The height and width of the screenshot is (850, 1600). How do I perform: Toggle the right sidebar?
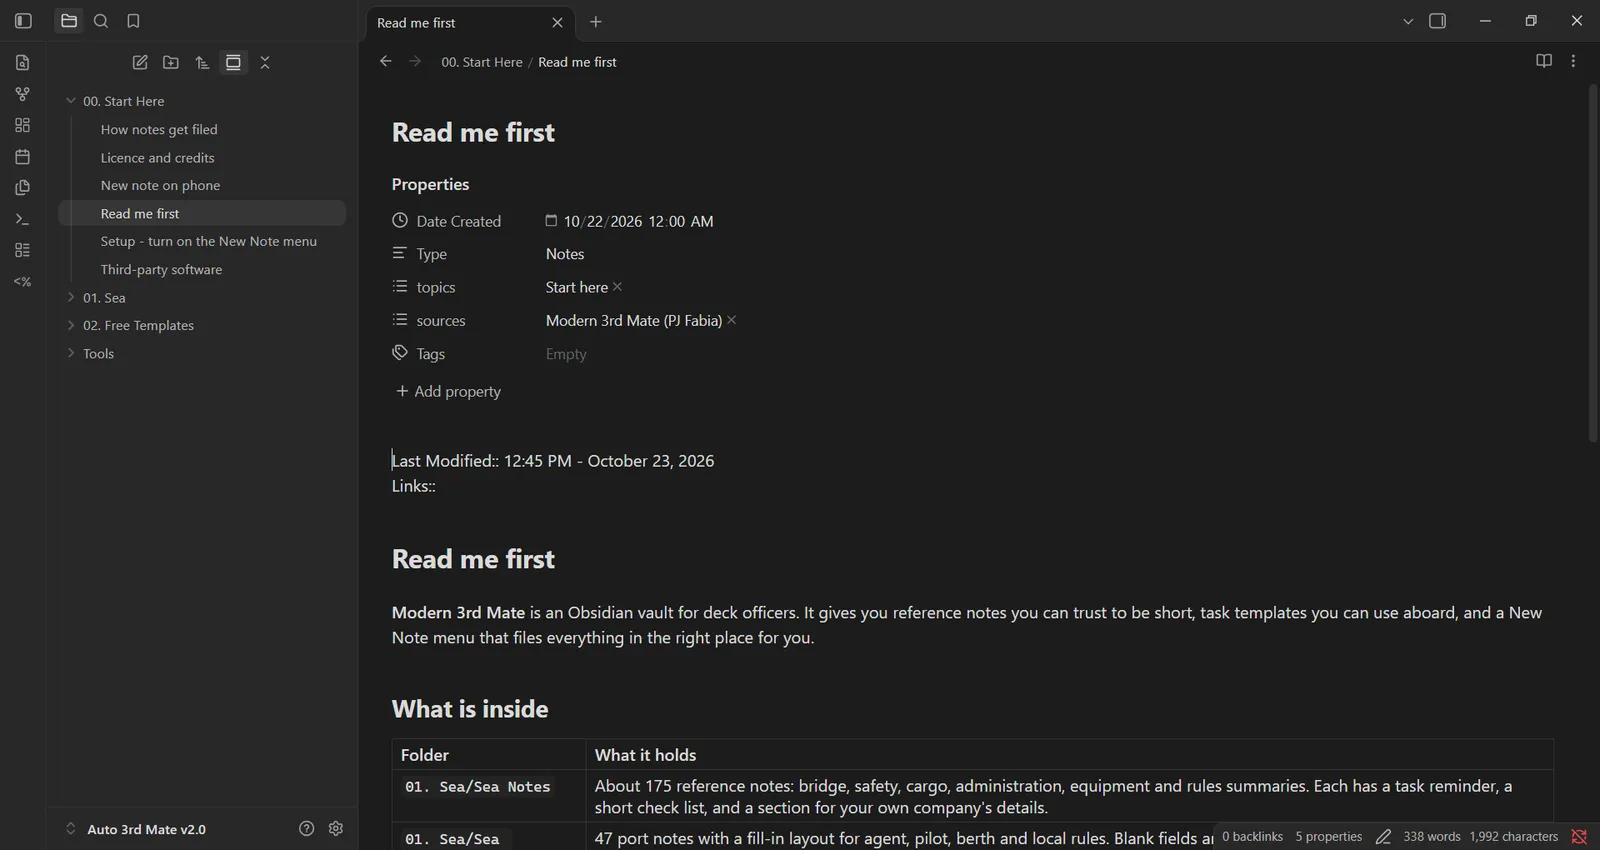point(1438,21)
